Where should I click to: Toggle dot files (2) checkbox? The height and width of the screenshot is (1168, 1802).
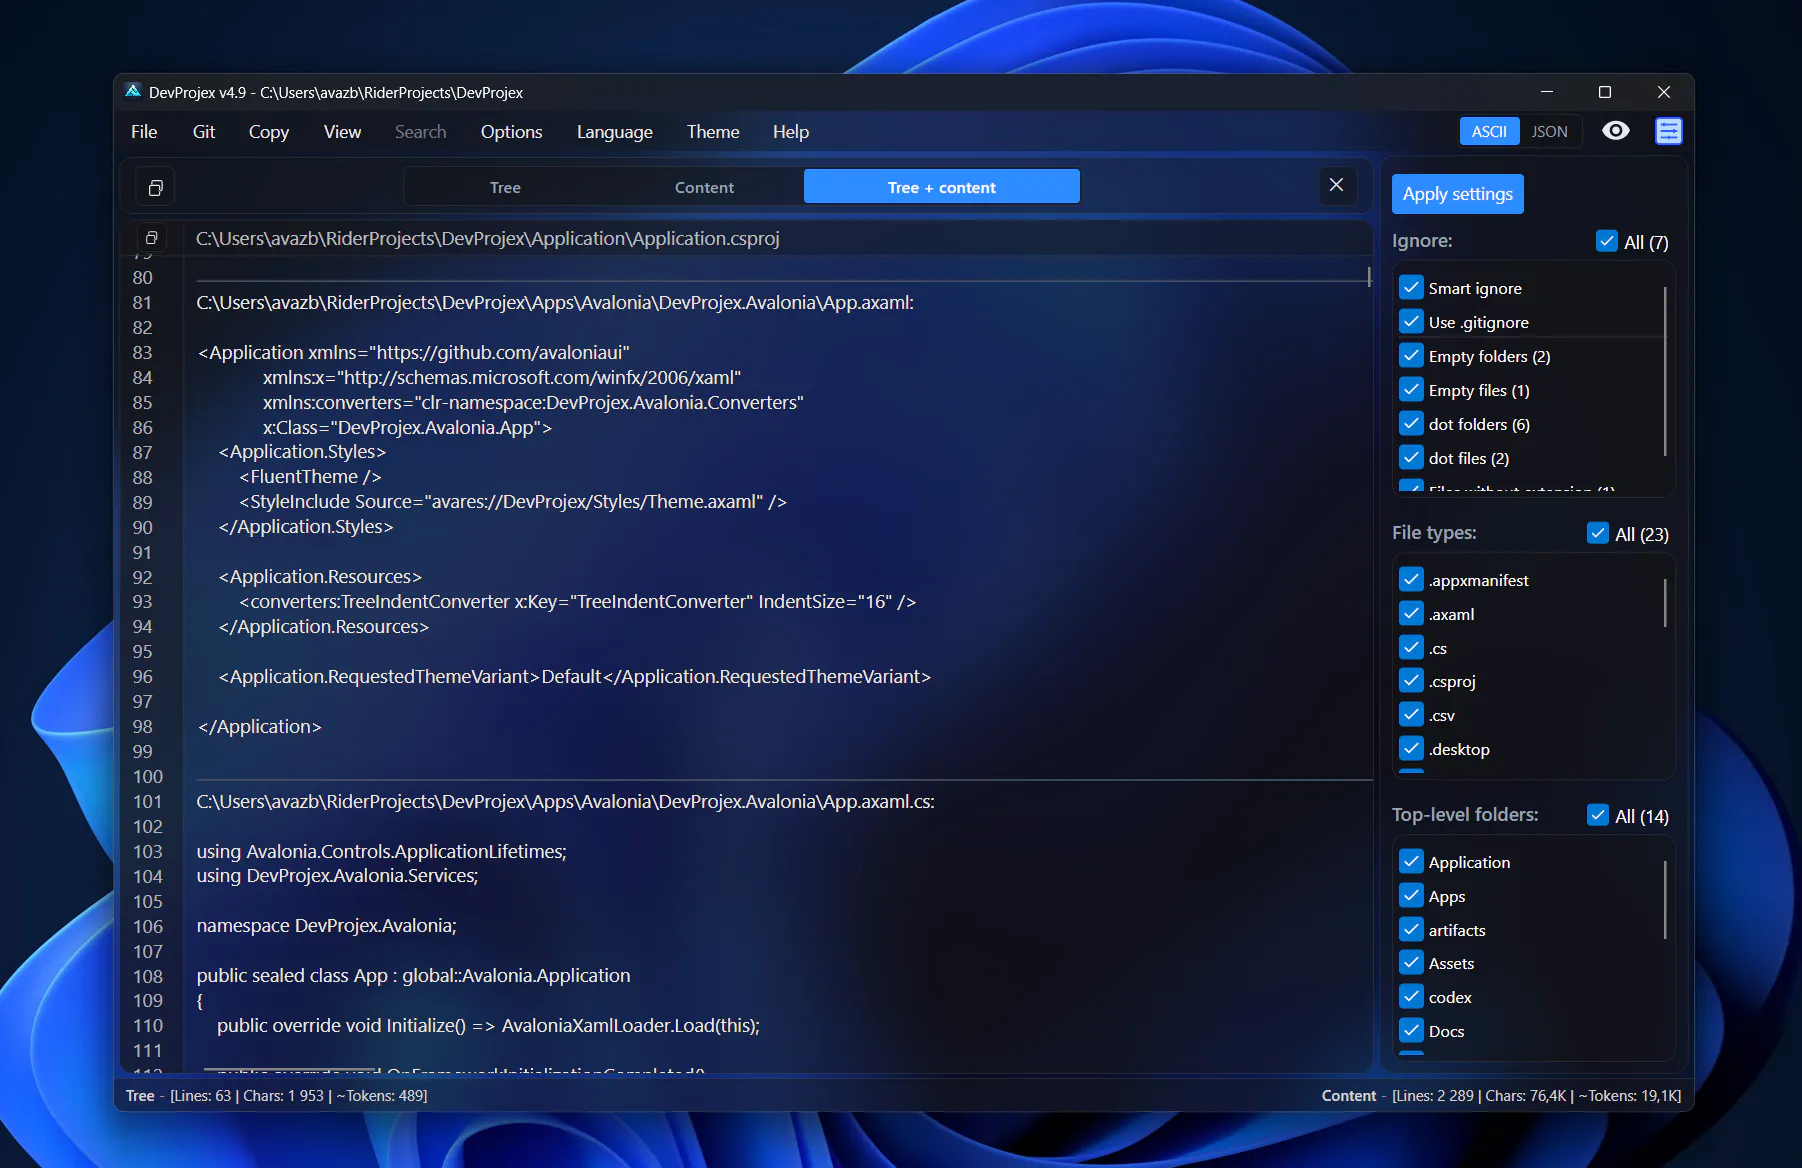coord(1411,458)
